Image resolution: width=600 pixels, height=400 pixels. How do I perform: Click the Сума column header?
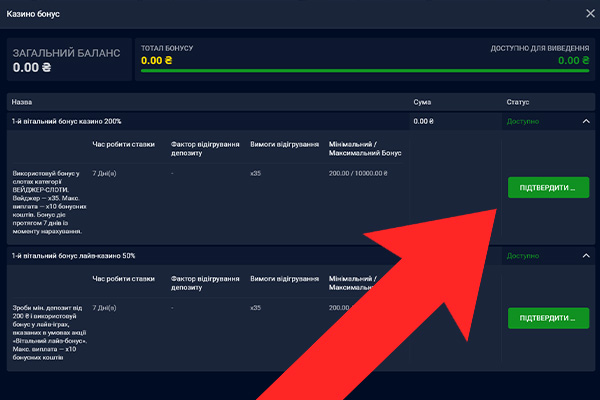click(422, 102)
